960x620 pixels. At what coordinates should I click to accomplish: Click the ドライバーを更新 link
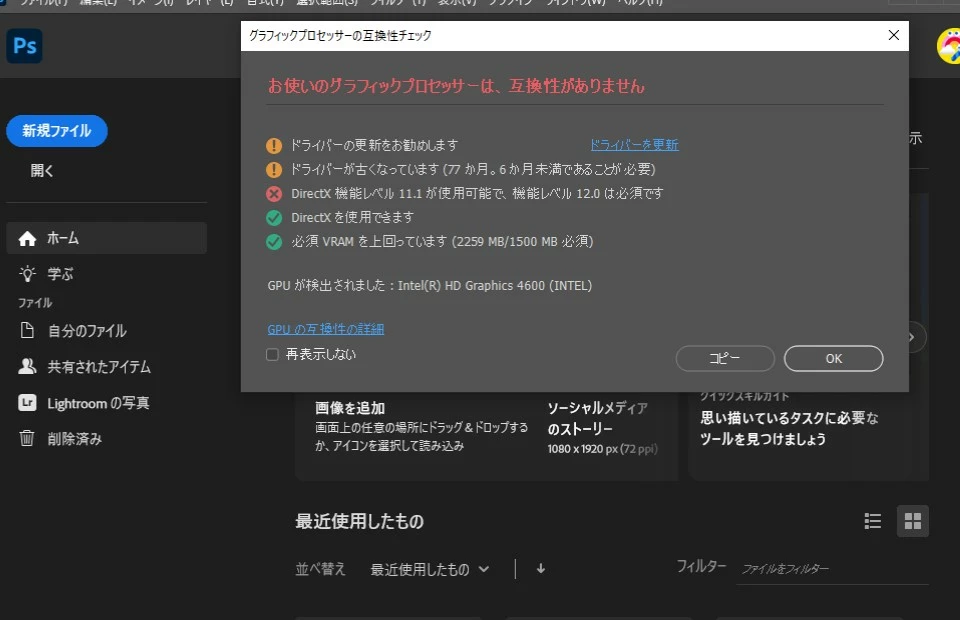pos(634,145)
